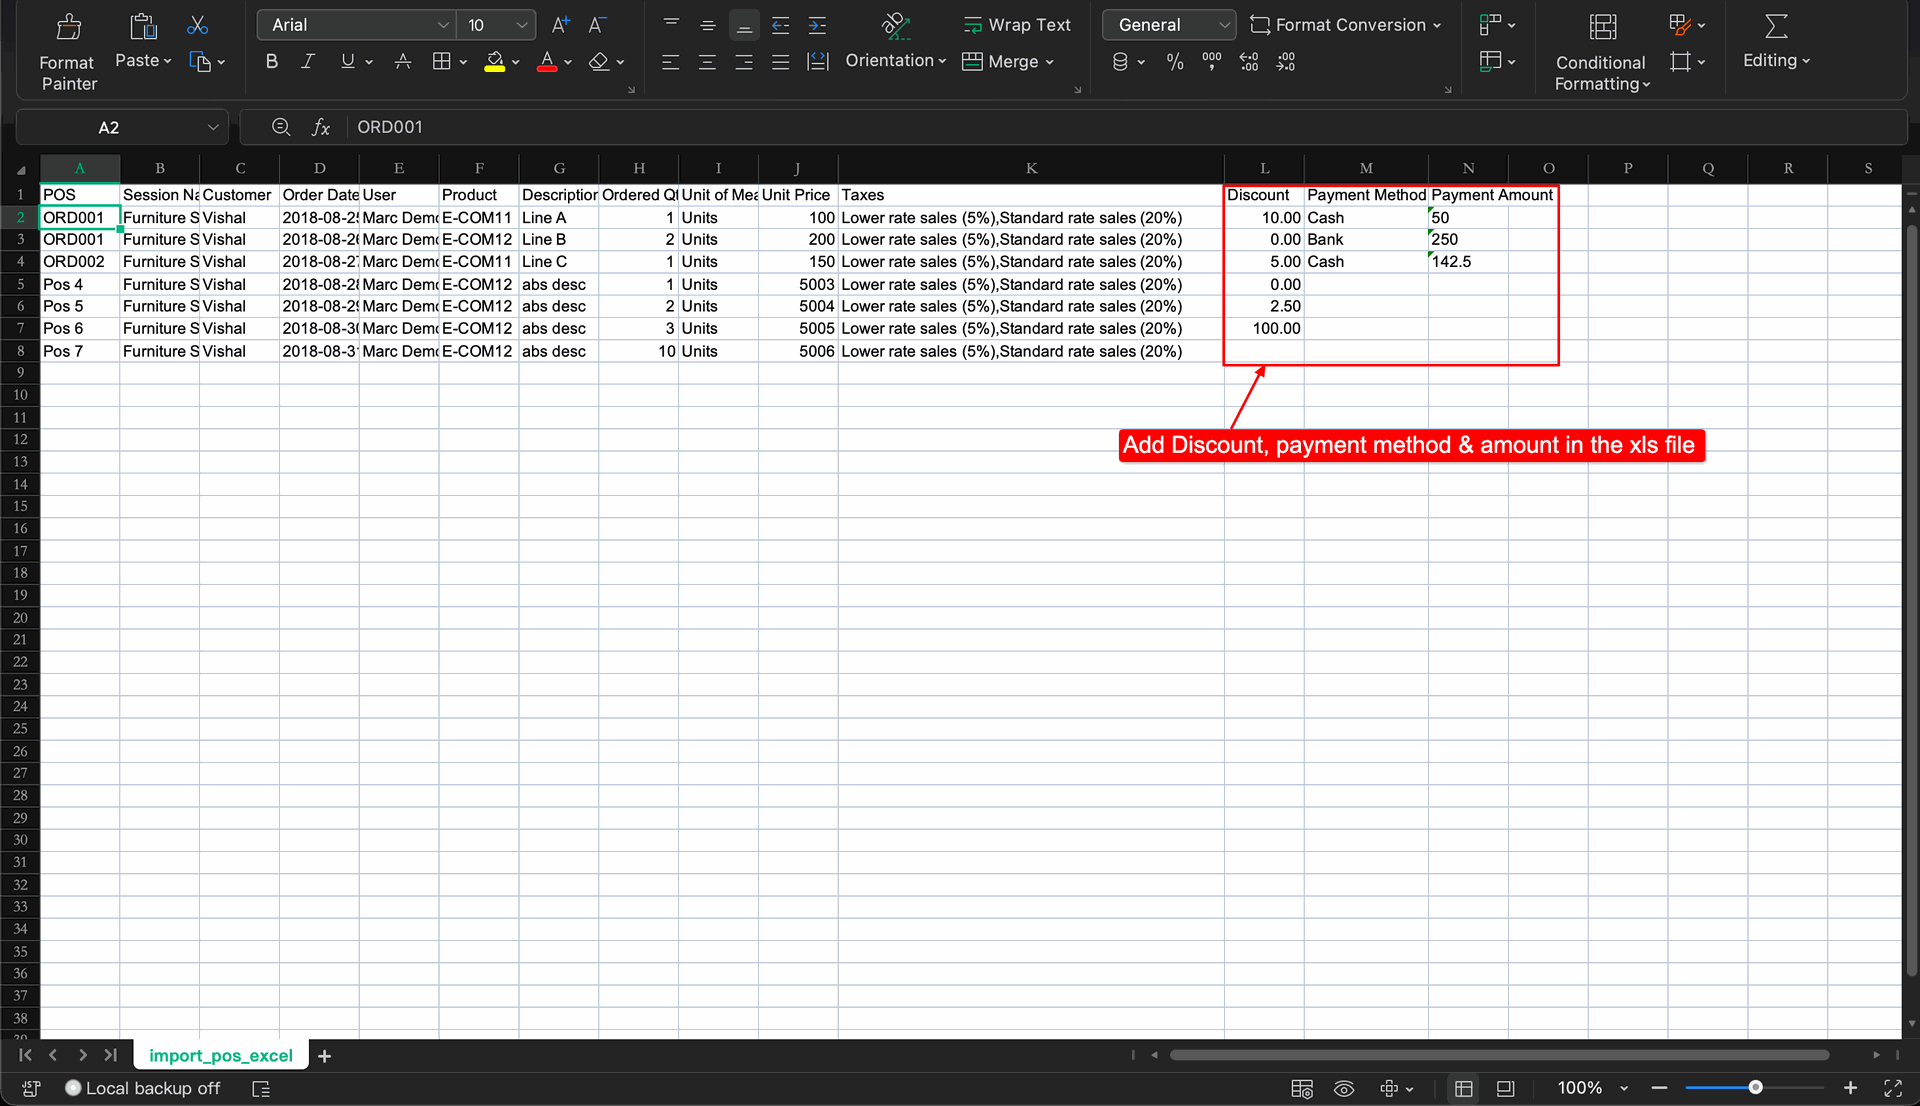This screenshot has height=1106, width=1920.
Task: Toggle italic formatting
Action: coord(308,61)
